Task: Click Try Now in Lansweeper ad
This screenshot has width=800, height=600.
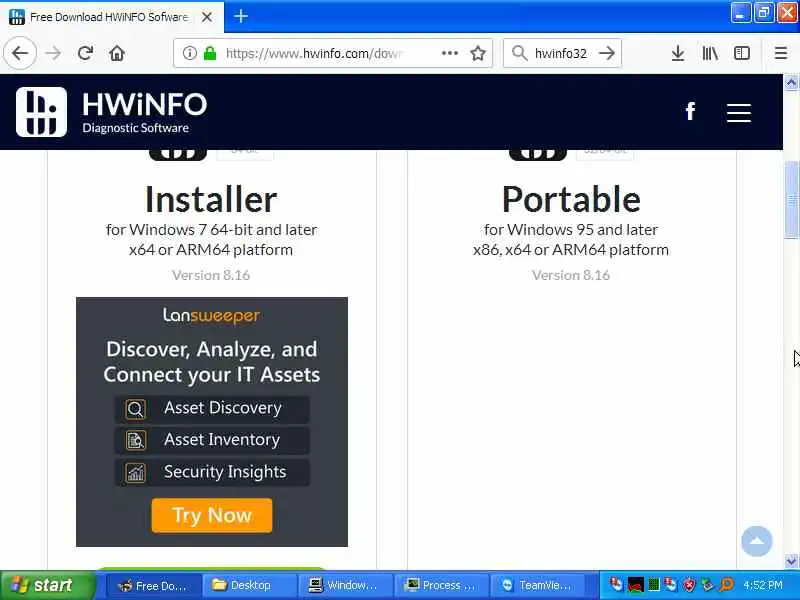Action: (x=212, y=515)
